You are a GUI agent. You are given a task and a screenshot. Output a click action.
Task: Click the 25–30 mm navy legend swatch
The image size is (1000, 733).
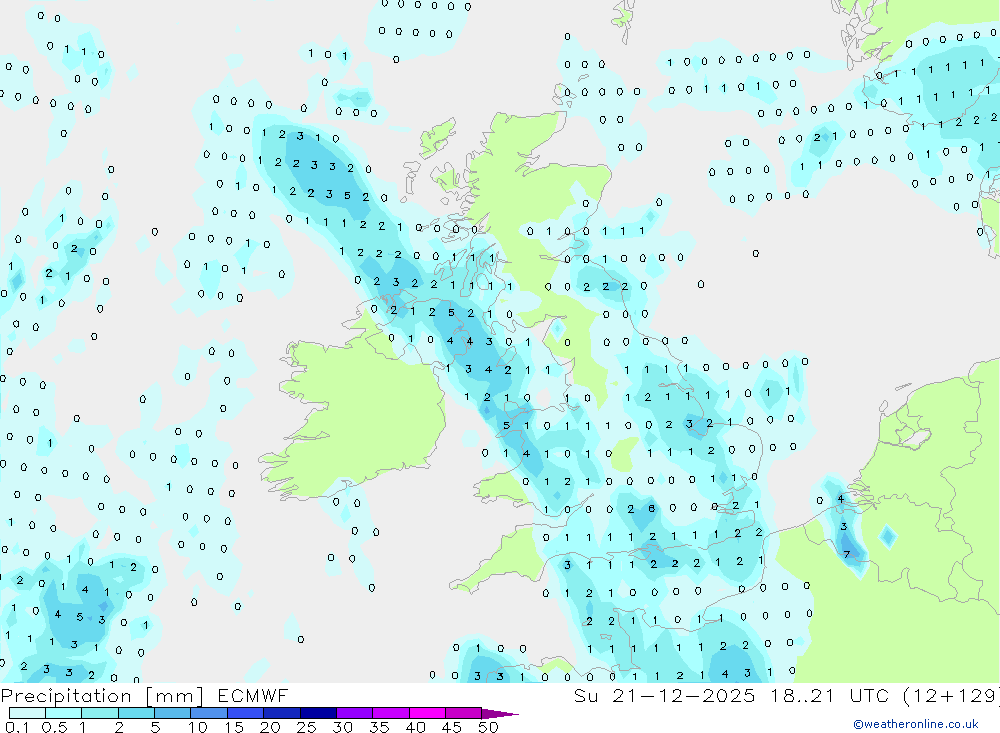318,713
